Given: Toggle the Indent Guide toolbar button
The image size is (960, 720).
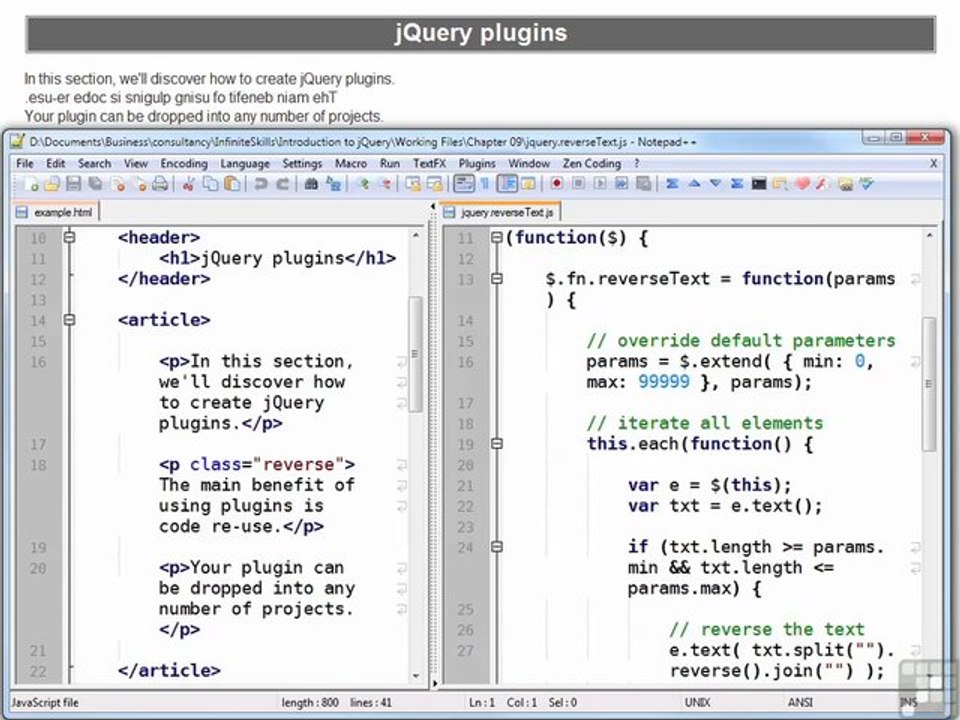Looking at the screenshot, I should [507, 184].
